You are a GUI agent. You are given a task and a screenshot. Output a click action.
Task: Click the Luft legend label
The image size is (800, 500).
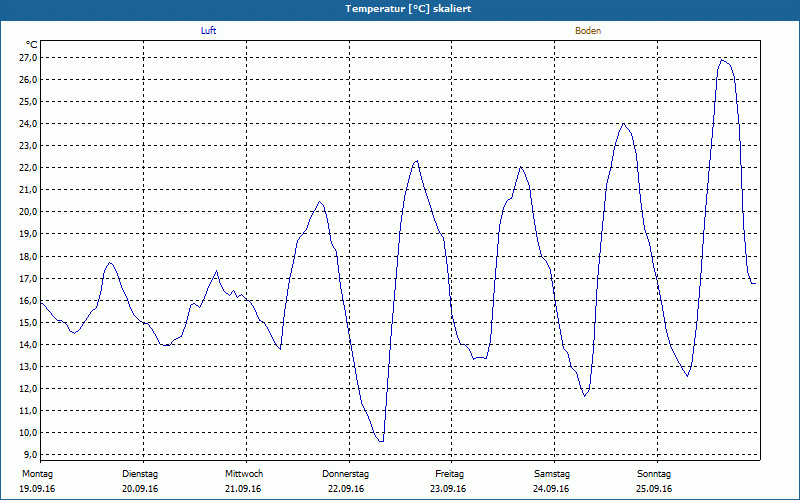208,31
